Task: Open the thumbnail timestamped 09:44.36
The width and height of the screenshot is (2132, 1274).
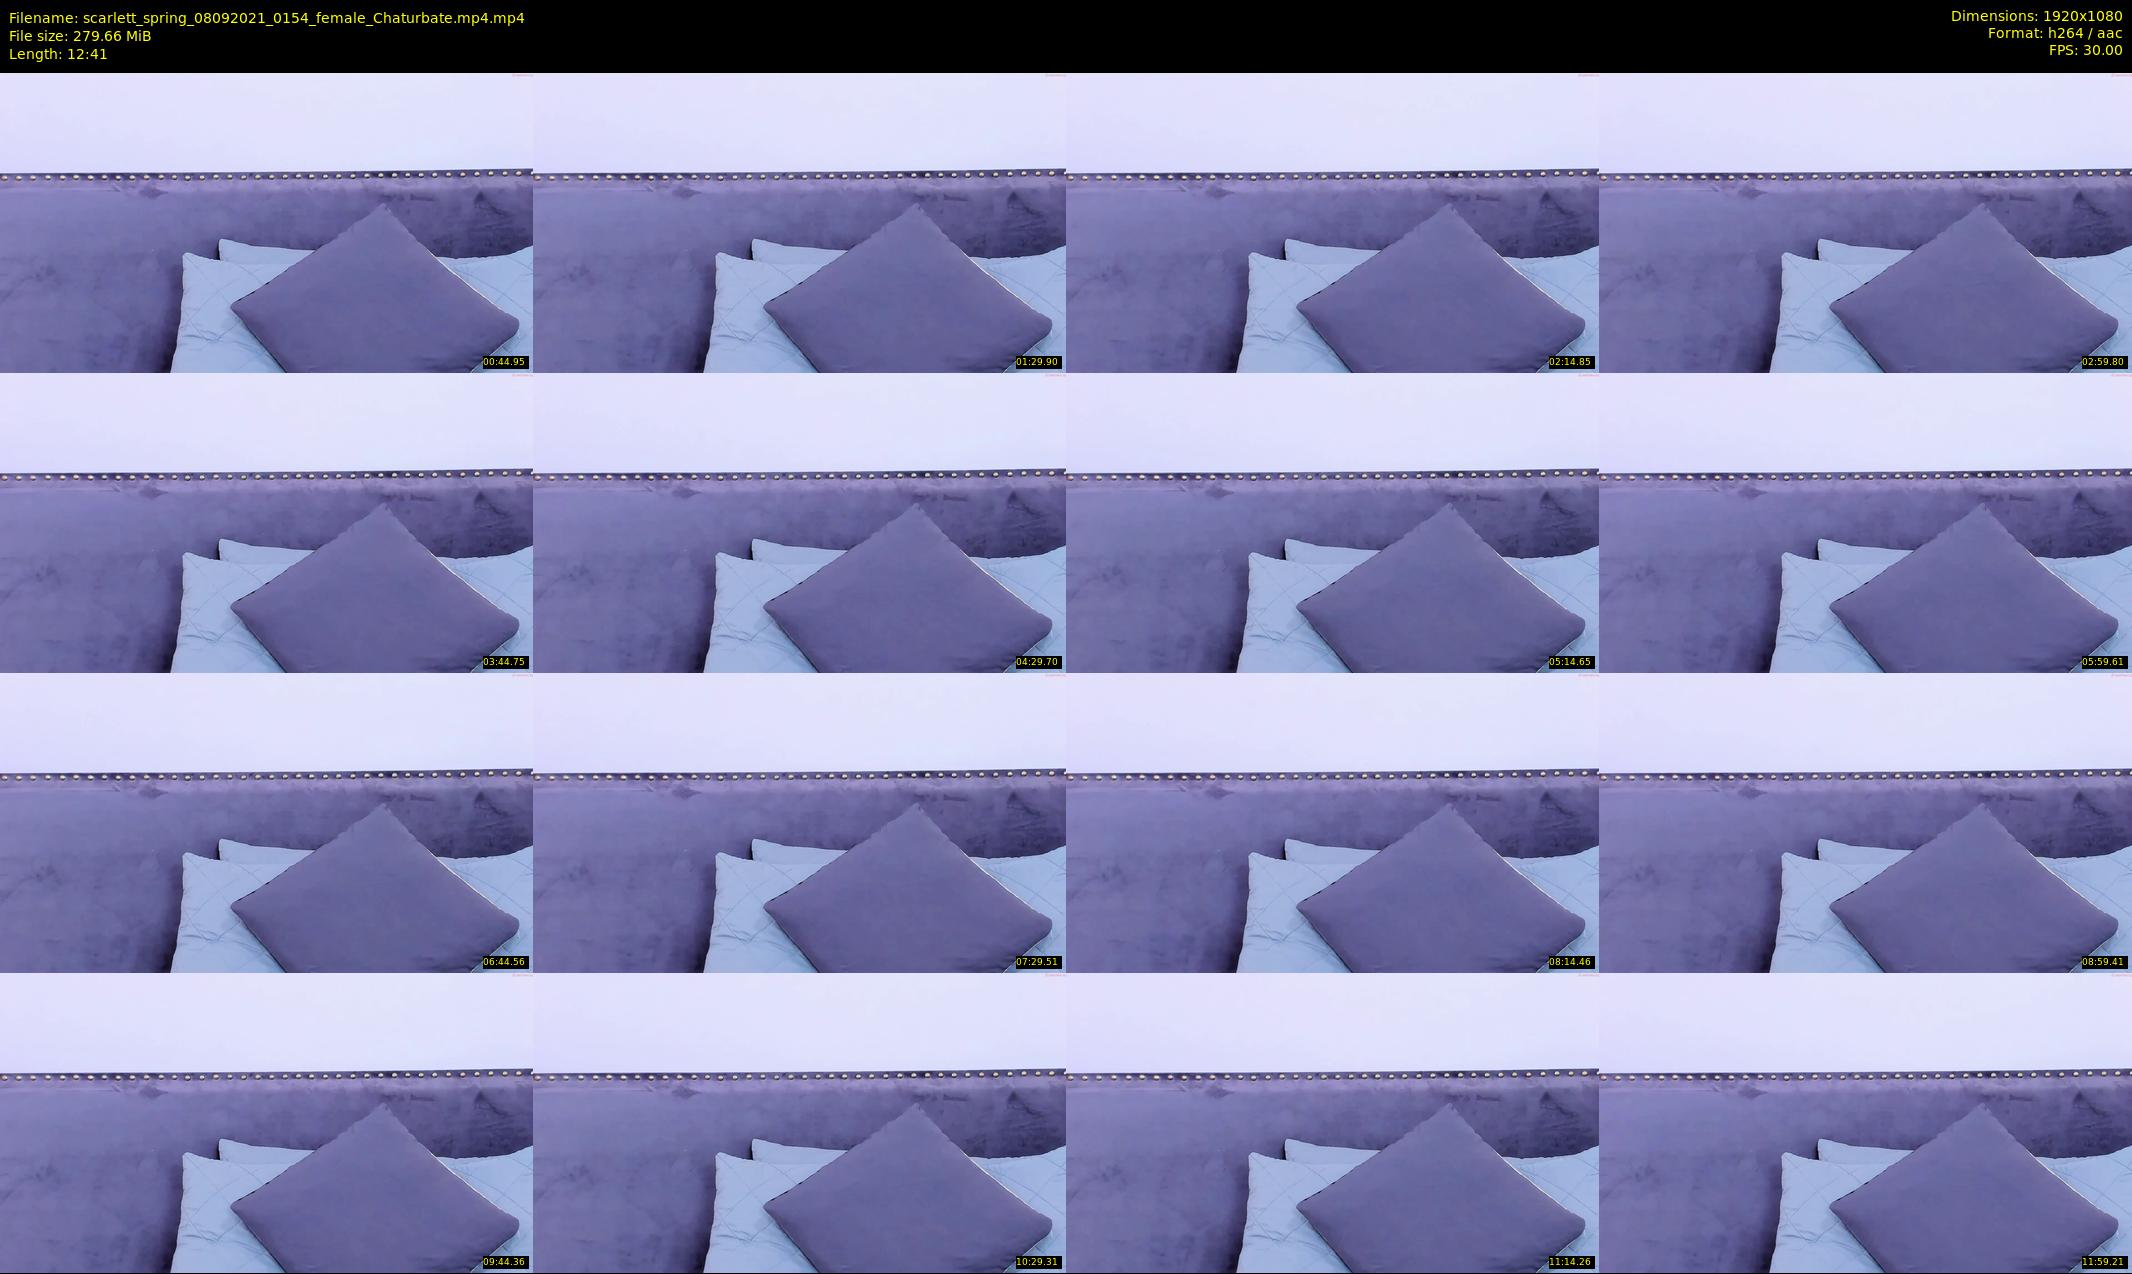Action: coord(266,1123)
